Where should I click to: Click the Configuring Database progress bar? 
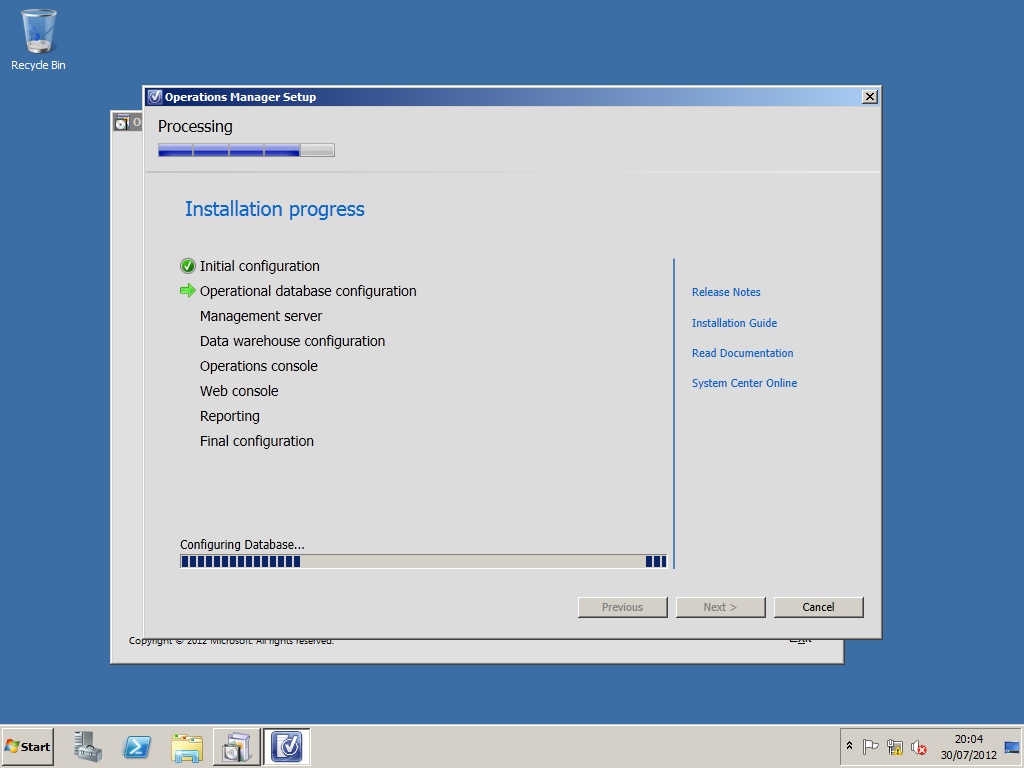pyautogui.click(x=423, y=561)
